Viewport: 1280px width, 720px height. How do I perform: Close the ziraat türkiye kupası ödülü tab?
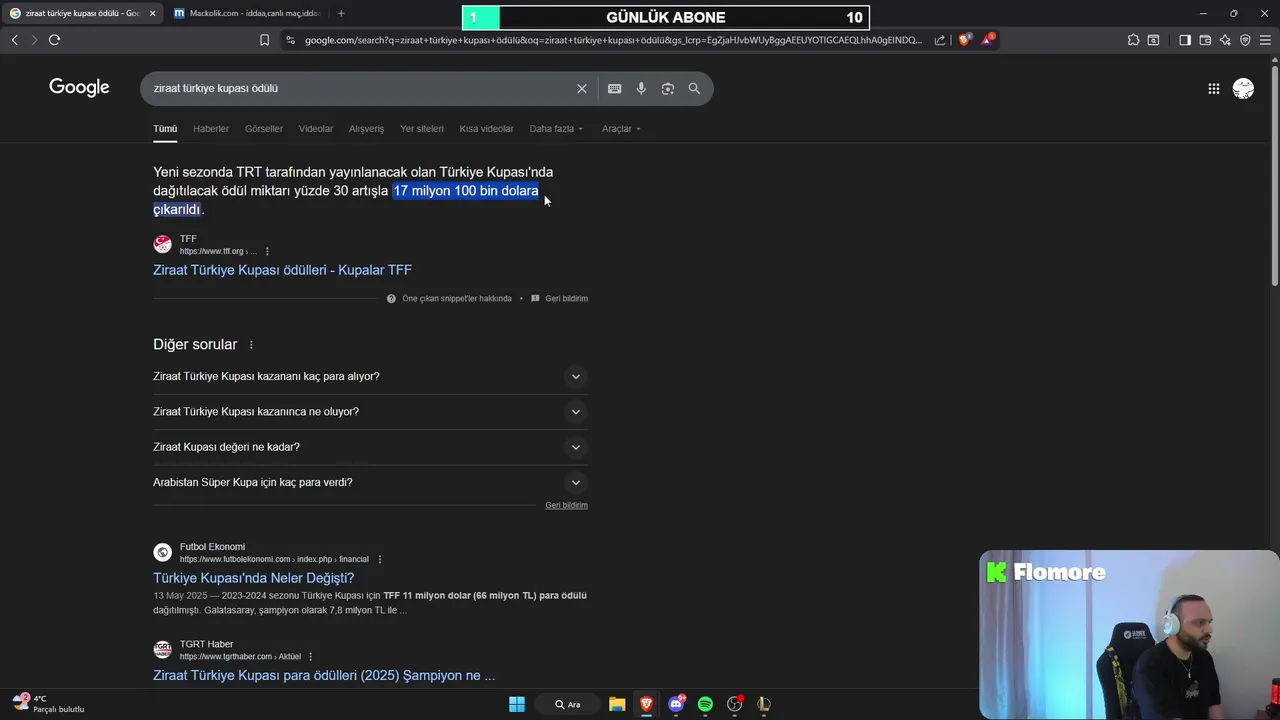152,13
